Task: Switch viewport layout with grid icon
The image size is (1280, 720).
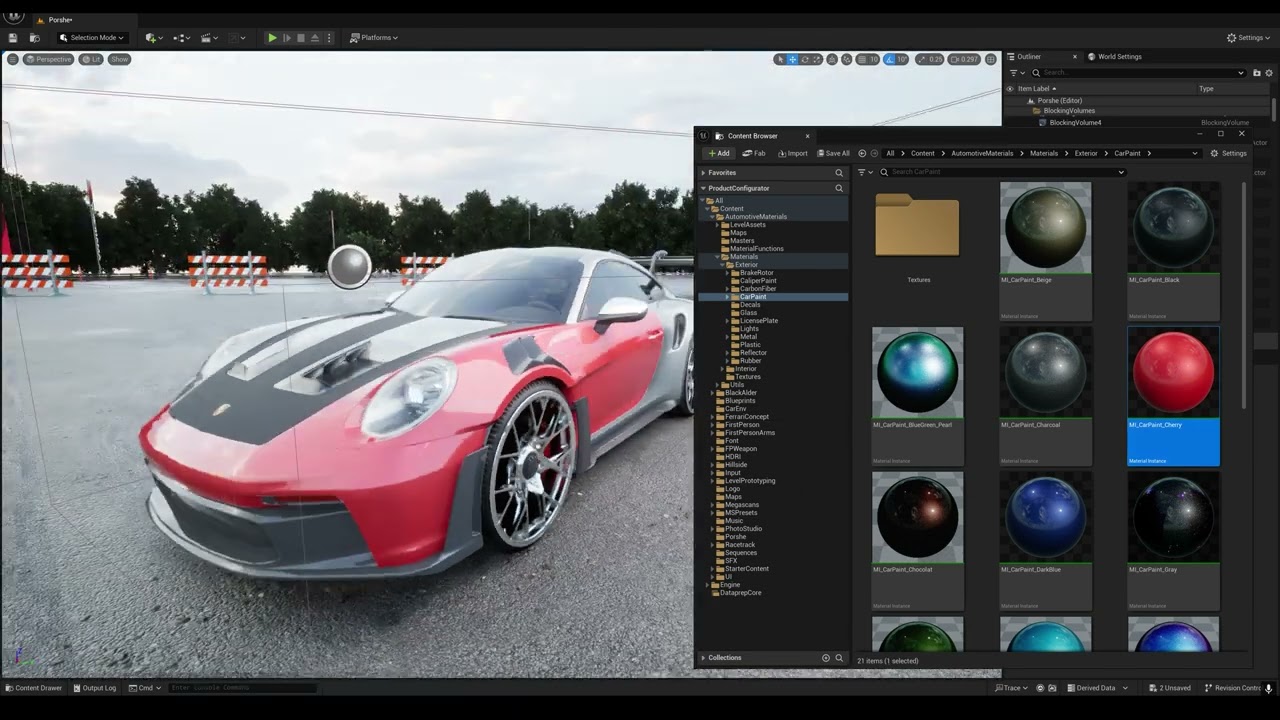Action: tap(991, 59)
